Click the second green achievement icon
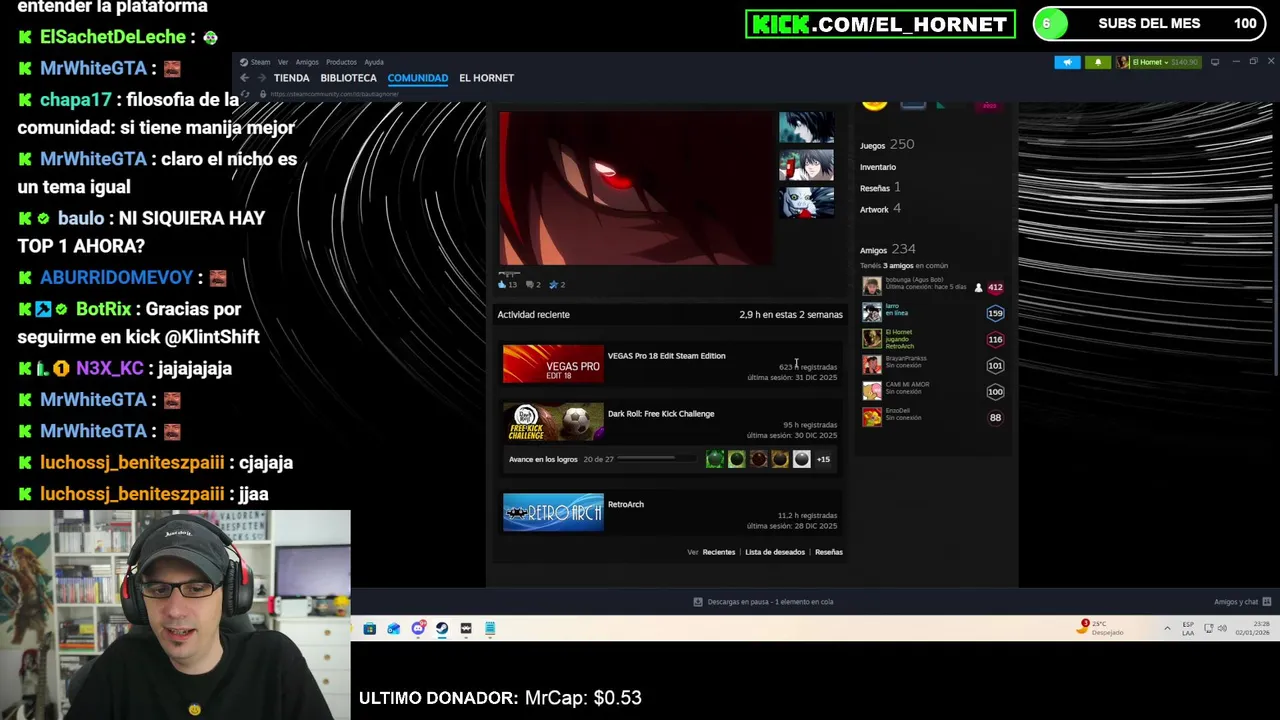Image resolution: width=1280 pixels, height=720 pixels. click(737, 459)
